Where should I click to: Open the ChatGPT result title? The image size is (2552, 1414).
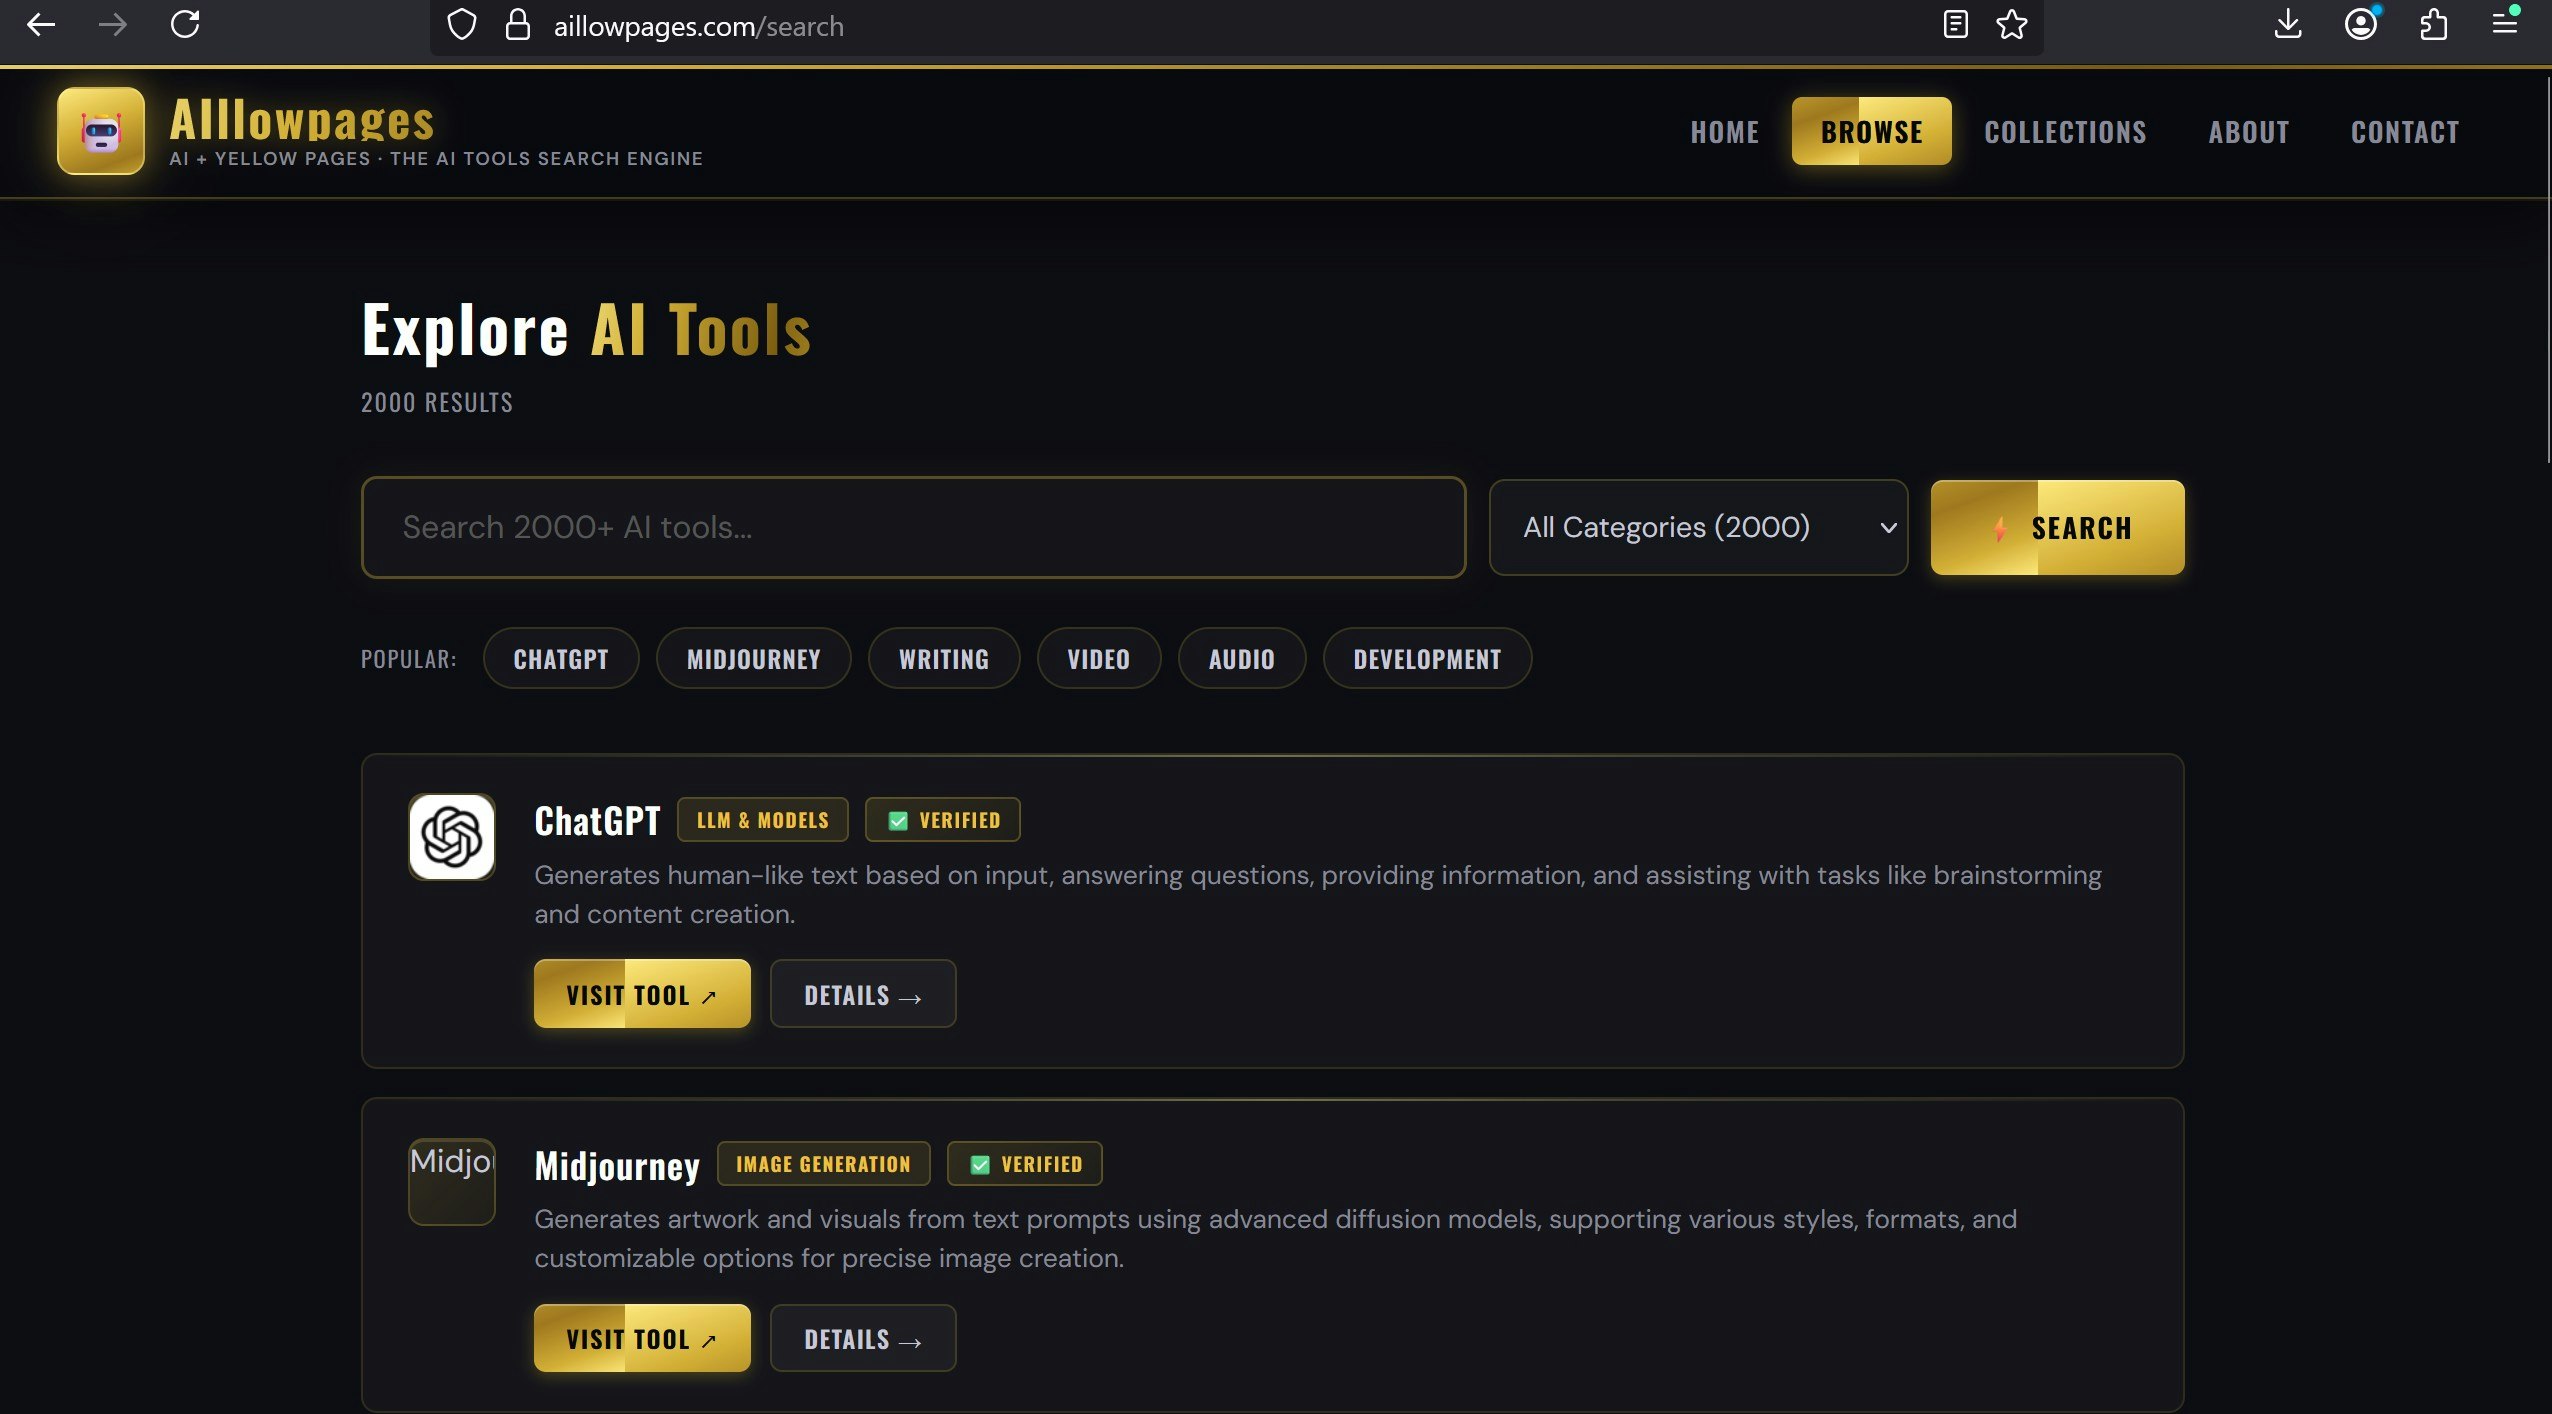pos(597,821)
